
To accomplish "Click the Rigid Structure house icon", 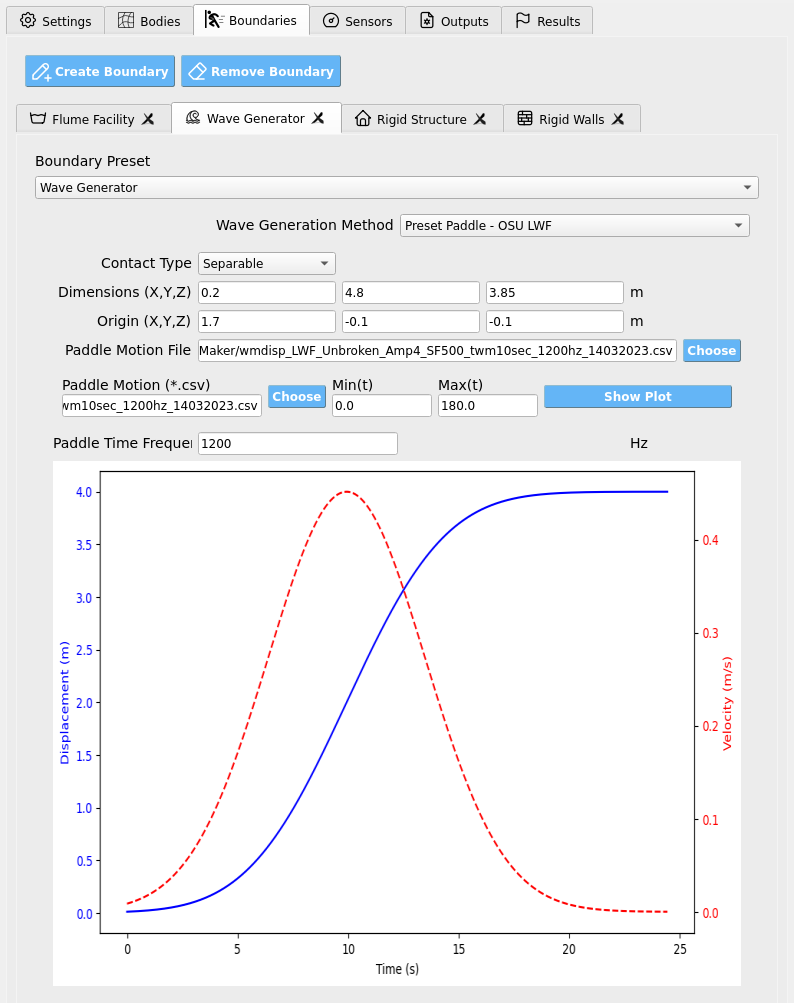I will (x=363, y=118).
